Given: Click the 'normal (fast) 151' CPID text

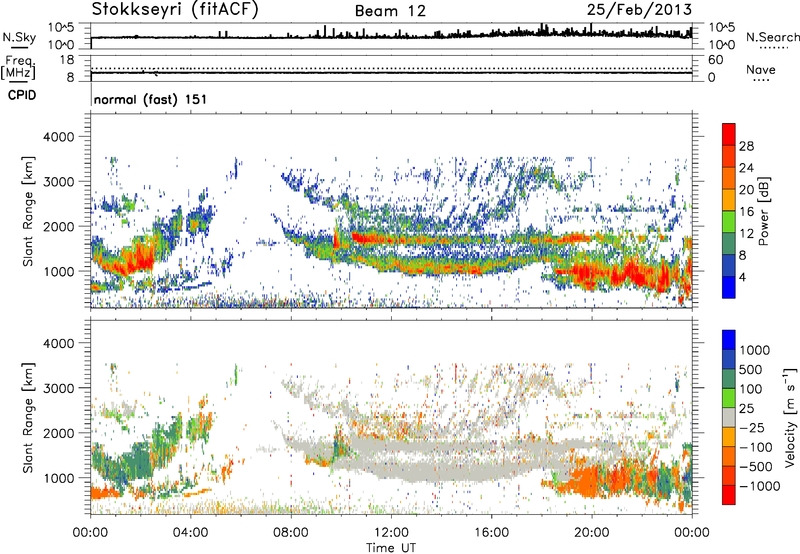Looking at the screenshot, I should point(150,99).
